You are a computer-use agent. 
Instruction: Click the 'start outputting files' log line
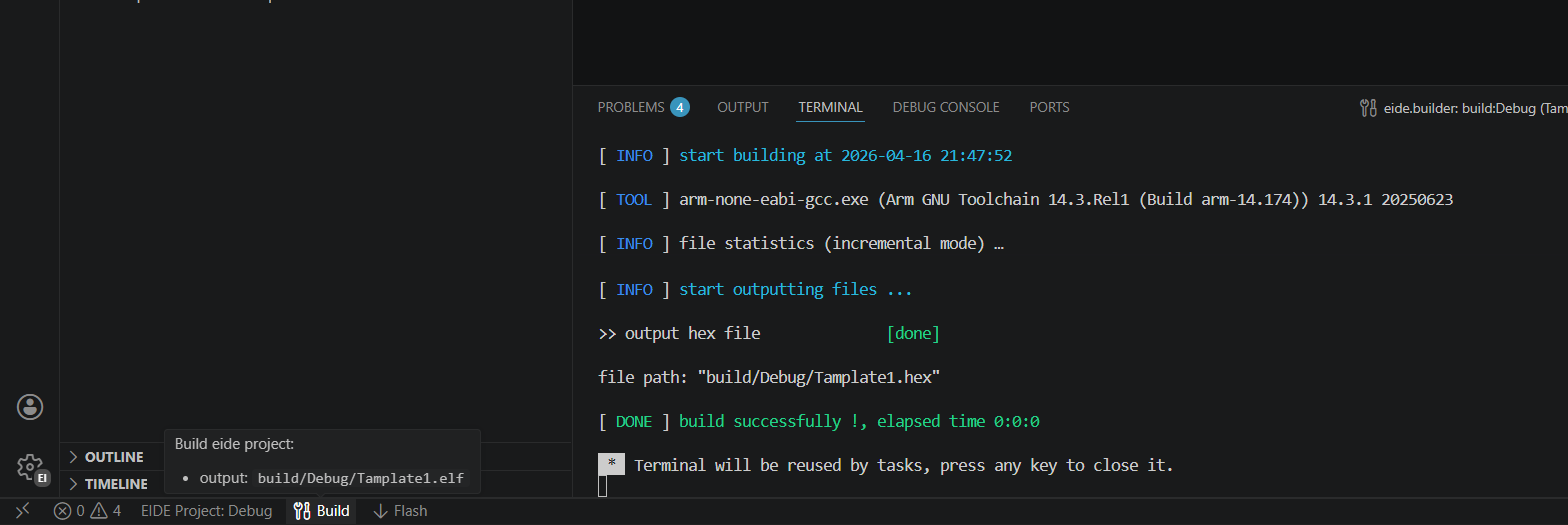tap(755, 290)
